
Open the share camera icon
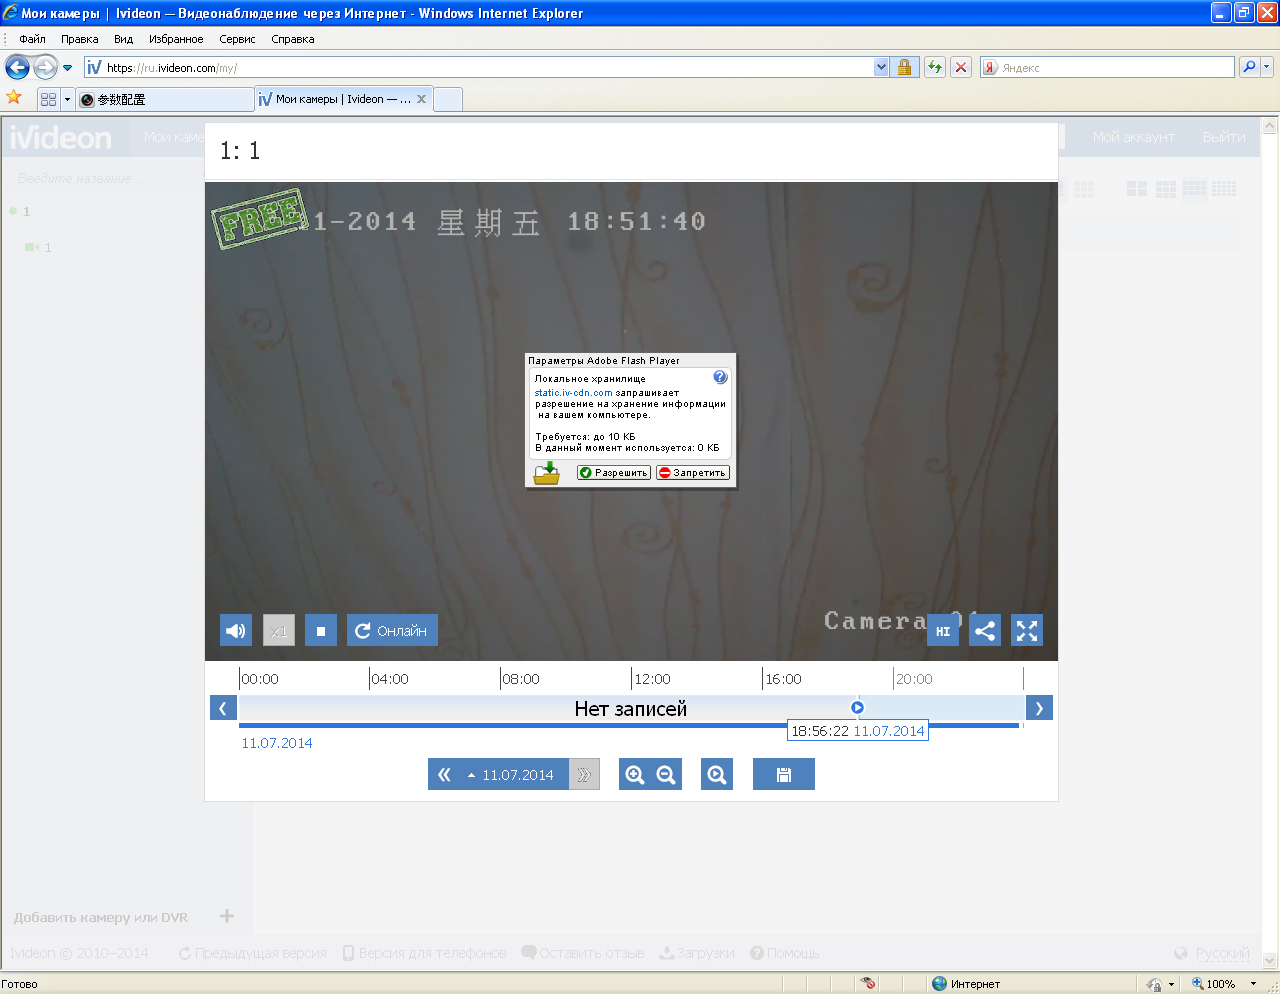(985, 631)
